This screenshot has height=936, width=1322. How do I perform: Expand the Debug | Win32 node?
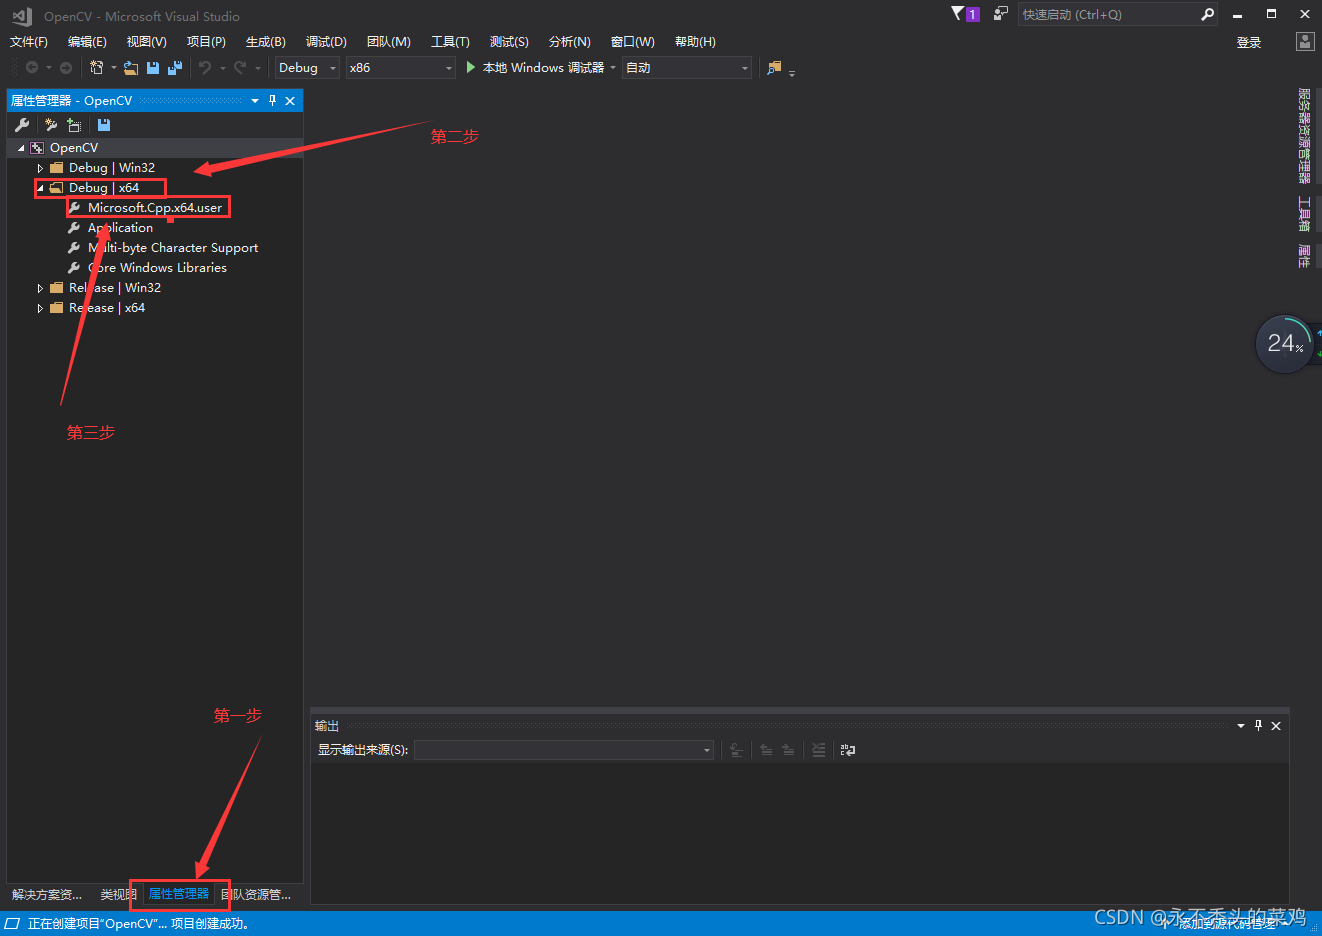40,168
